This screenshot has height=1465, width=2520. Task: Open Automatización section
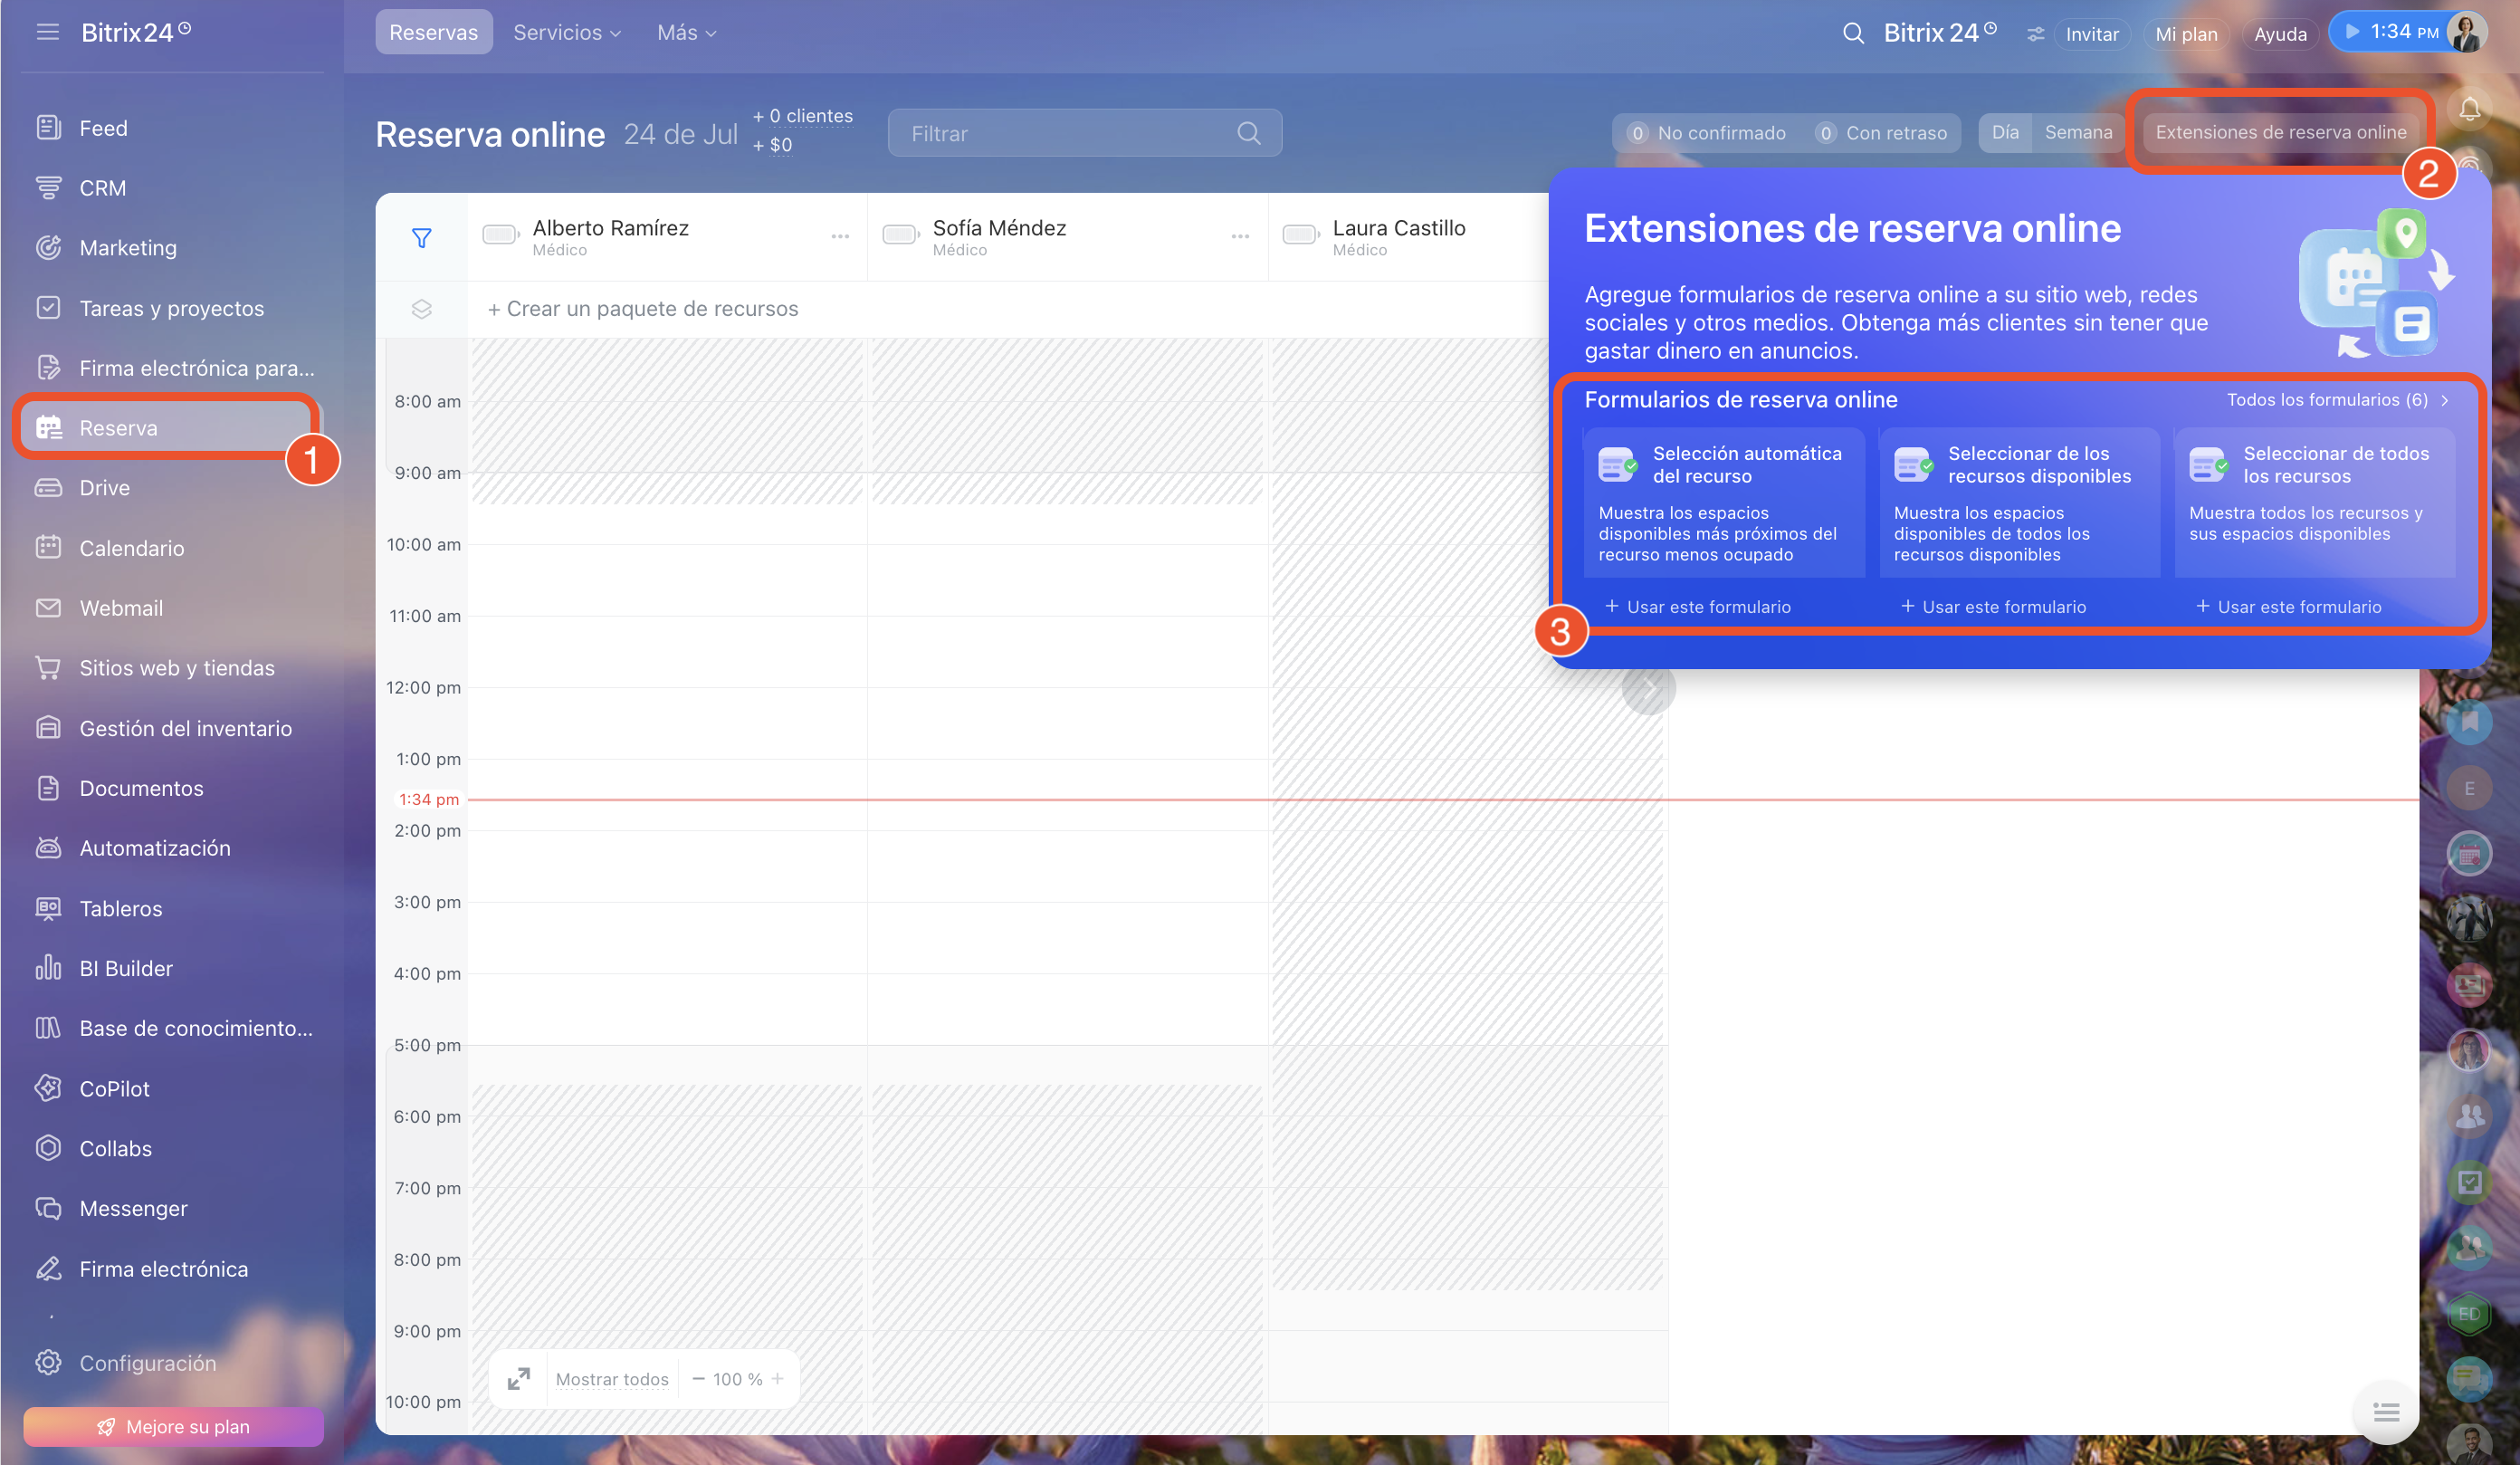[154, 848]
